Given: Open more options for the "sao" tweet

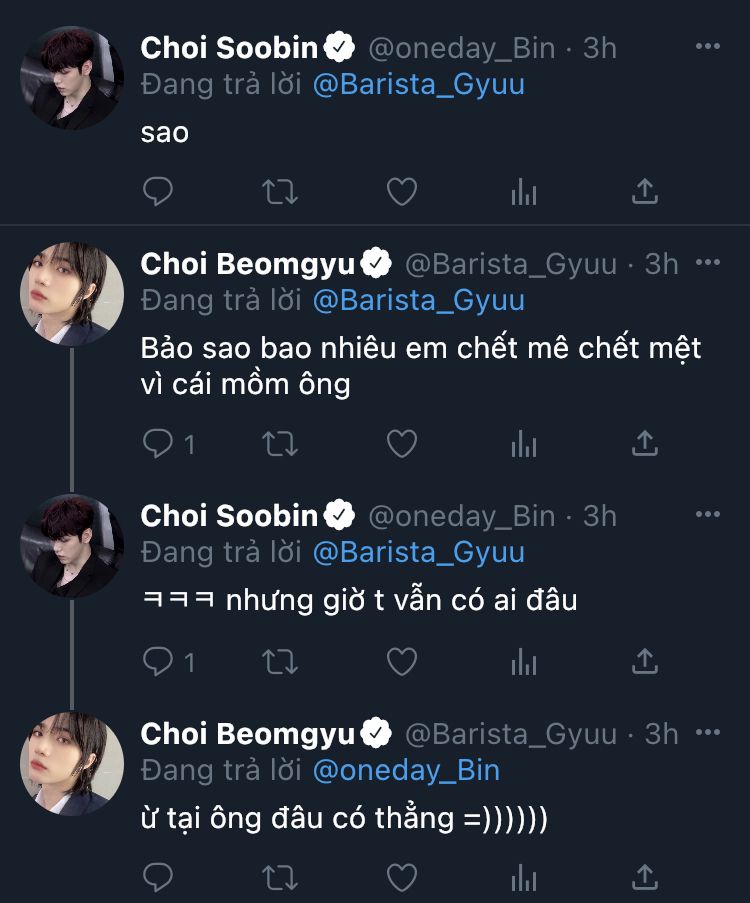Looking at the screenshot, I should tap(707, 47).
